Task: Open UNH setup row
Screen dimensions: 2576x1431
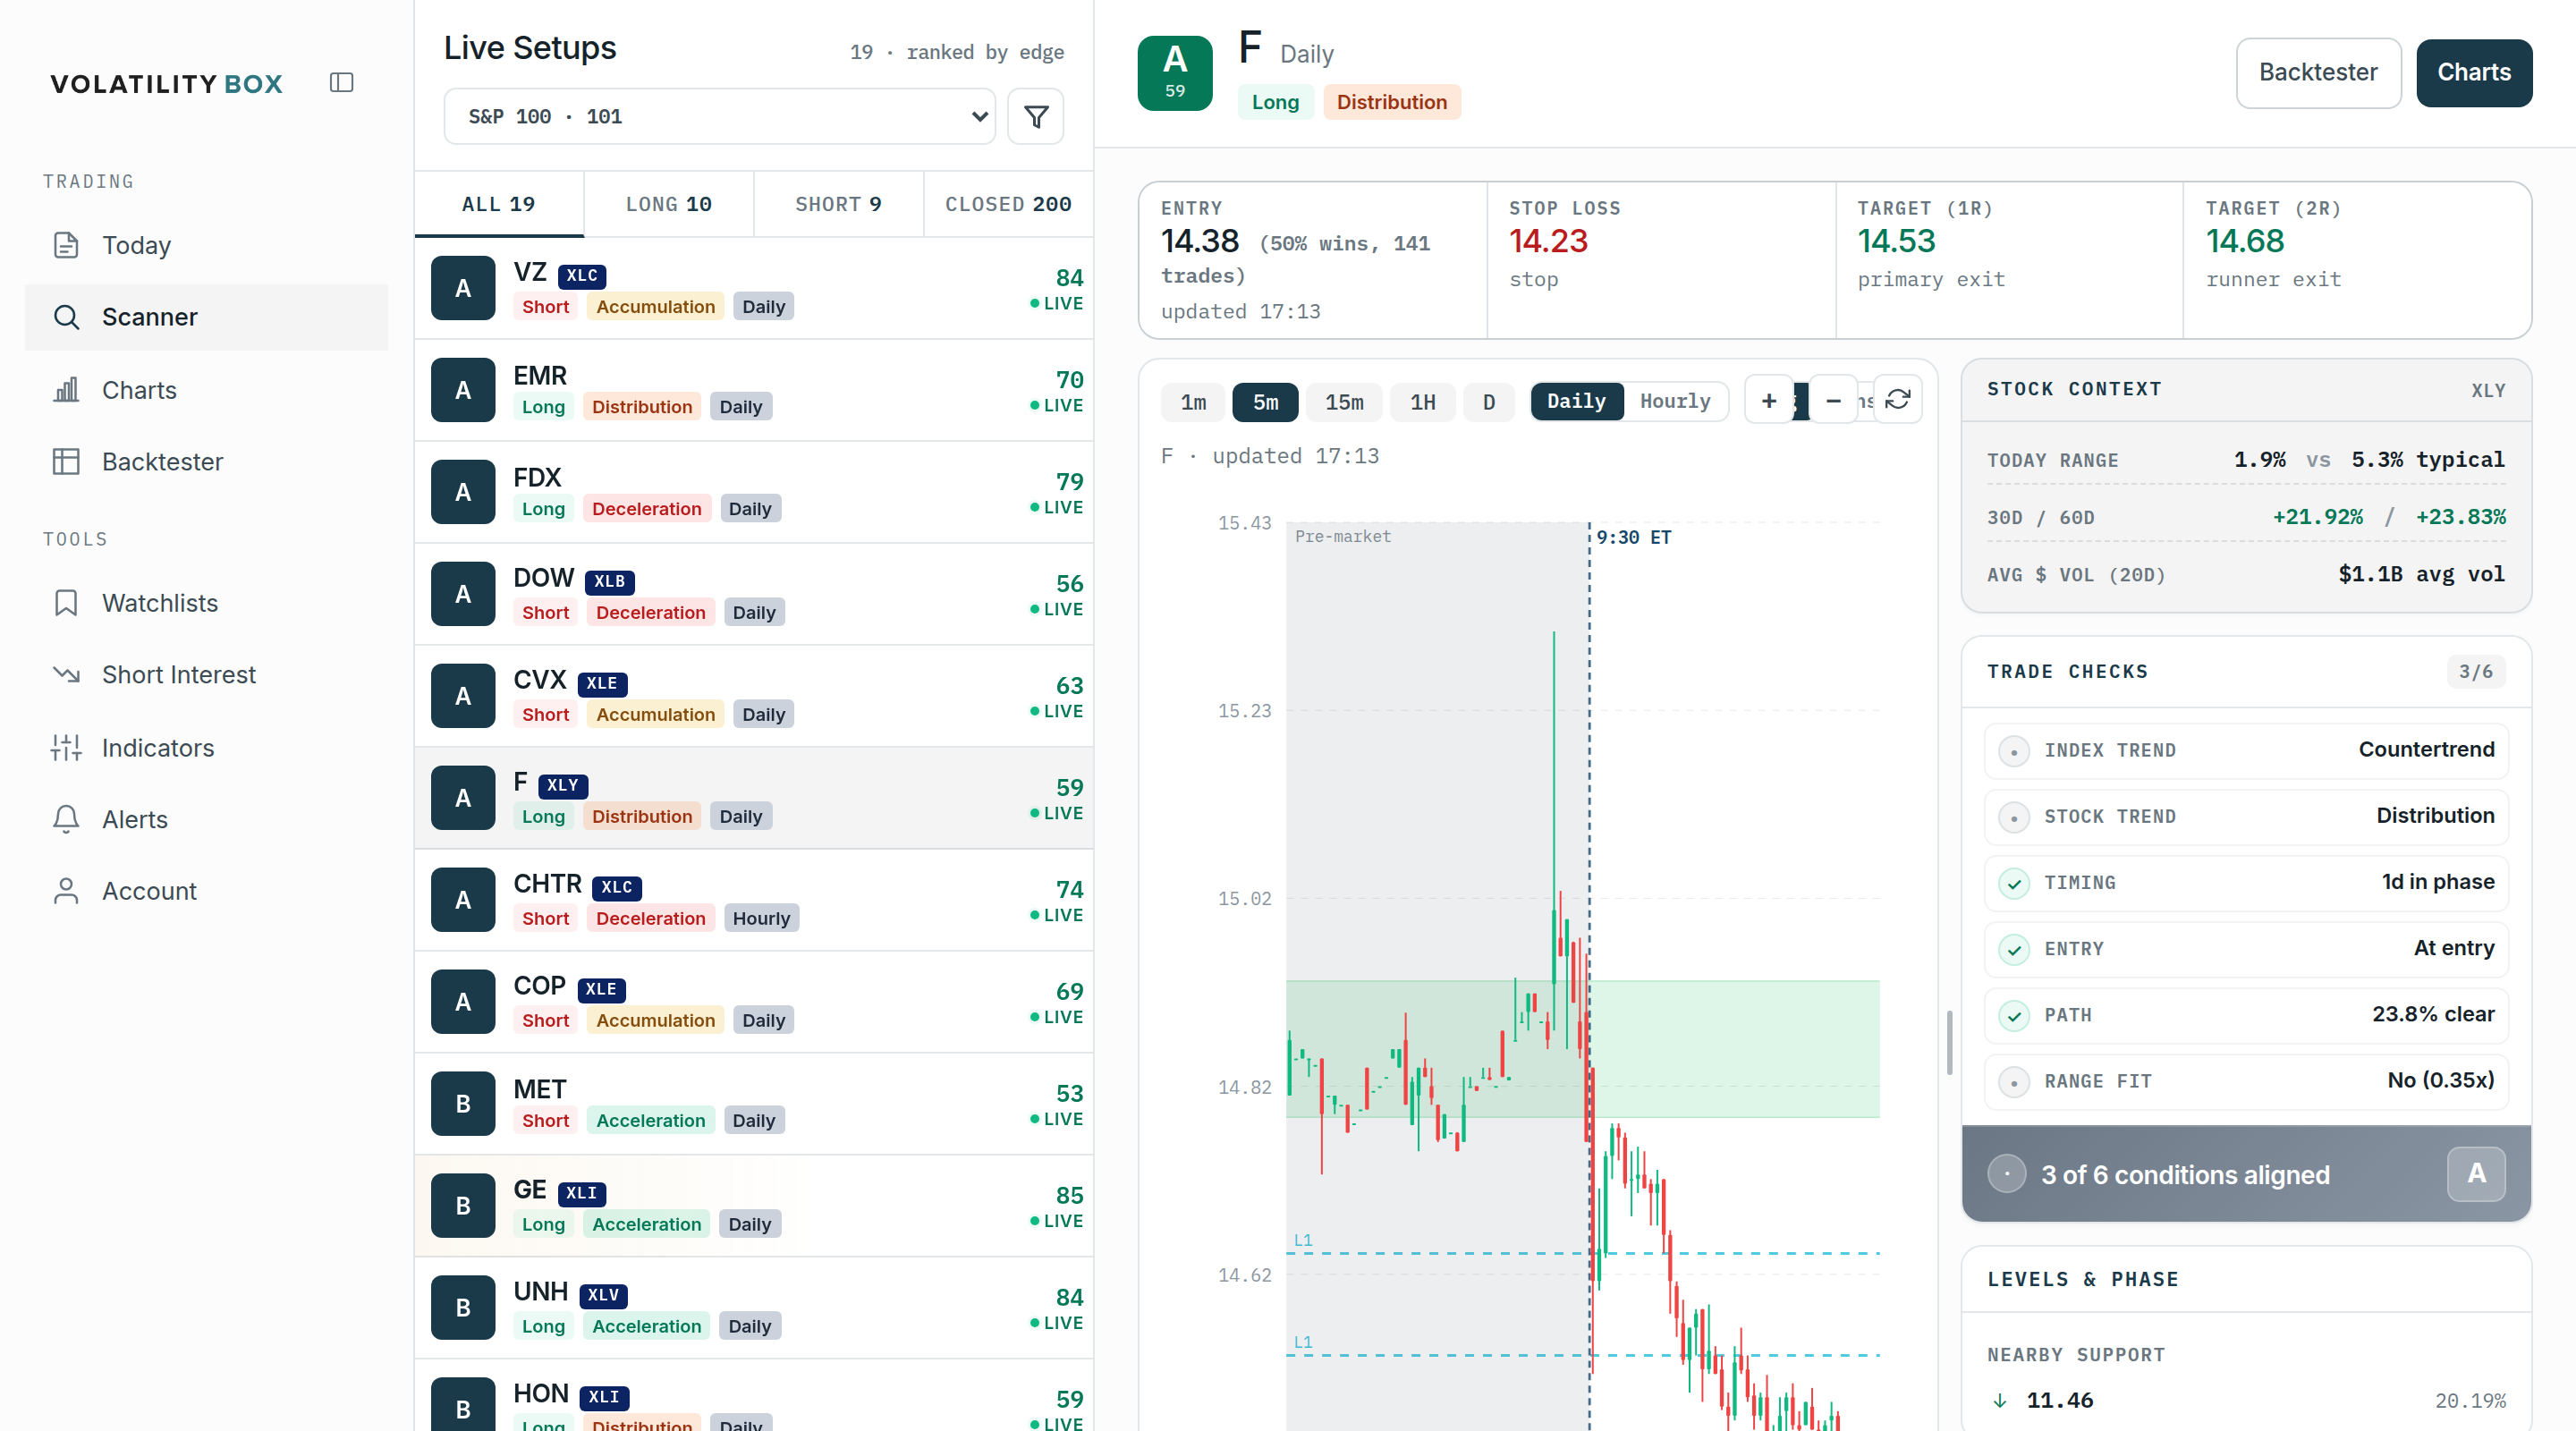Action: click(754, 1308)
